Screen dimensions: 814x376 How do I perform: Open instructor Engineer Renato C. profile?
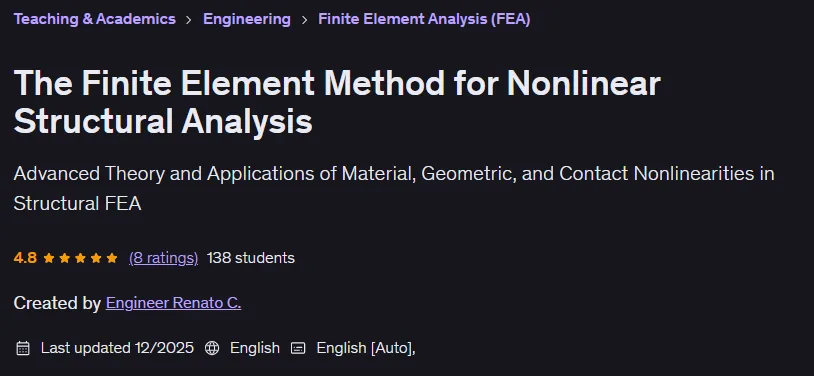pos(173,303)
